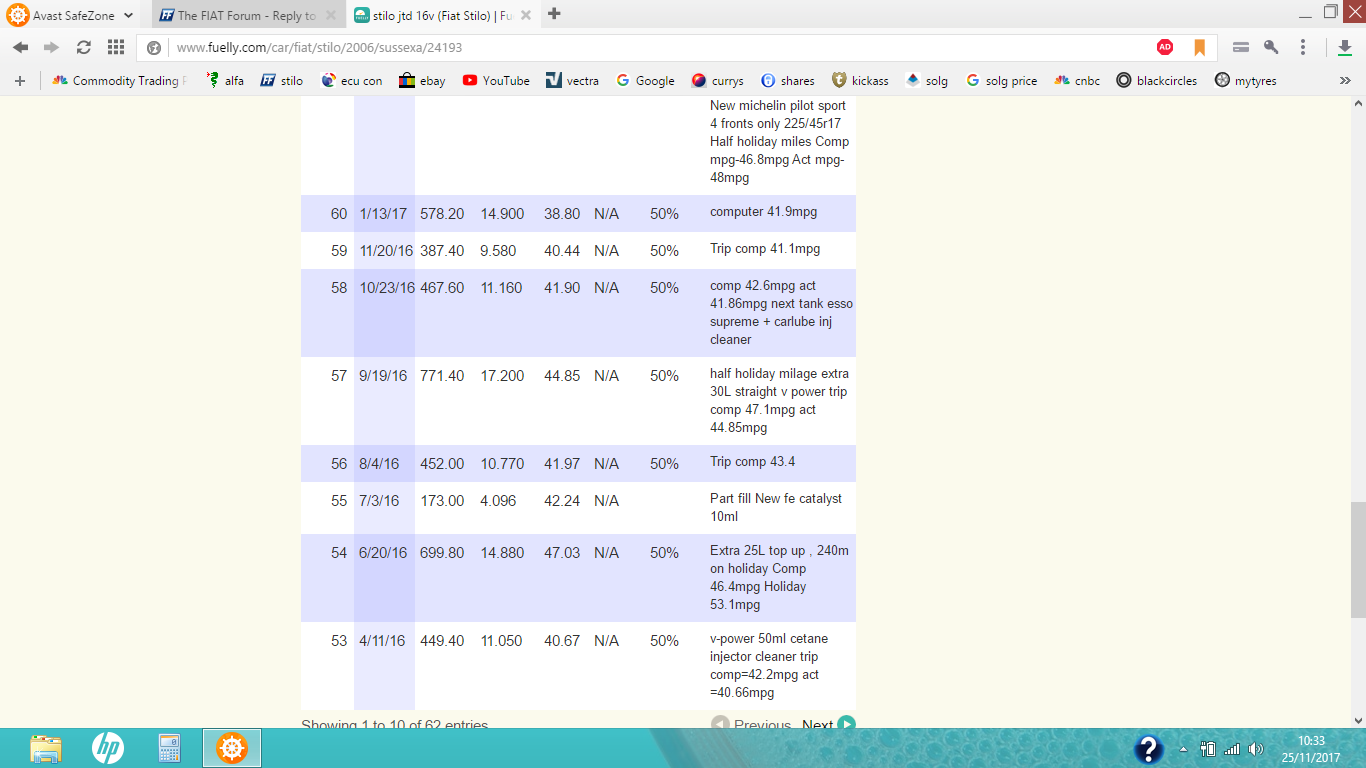Open the ebay bookmark link
Screen dimensions: 1366x768
[422, 81]
